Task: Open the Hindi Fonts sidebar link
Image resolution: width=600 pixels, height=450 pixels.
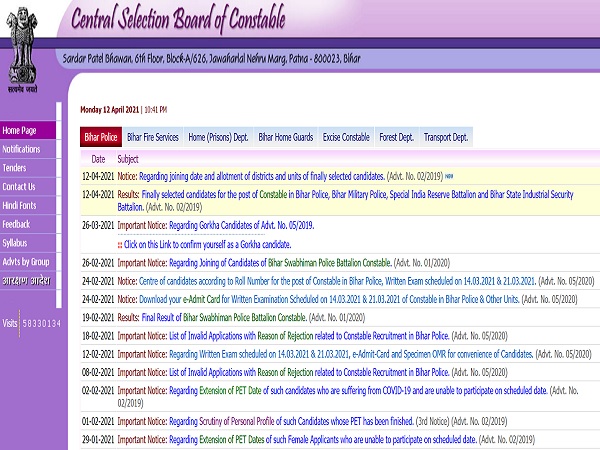Action: 19,205
